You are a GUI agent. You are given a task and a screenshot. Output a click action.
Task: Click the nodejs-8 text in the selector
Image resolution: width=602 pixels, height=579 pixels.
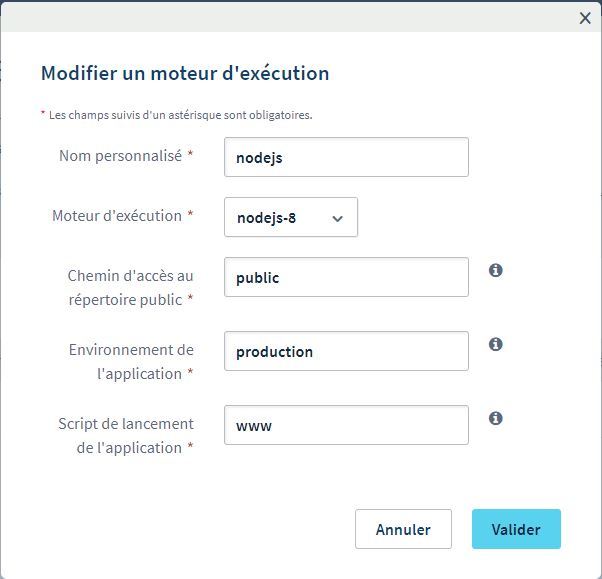pyautogui.click(x=266, y=218)
